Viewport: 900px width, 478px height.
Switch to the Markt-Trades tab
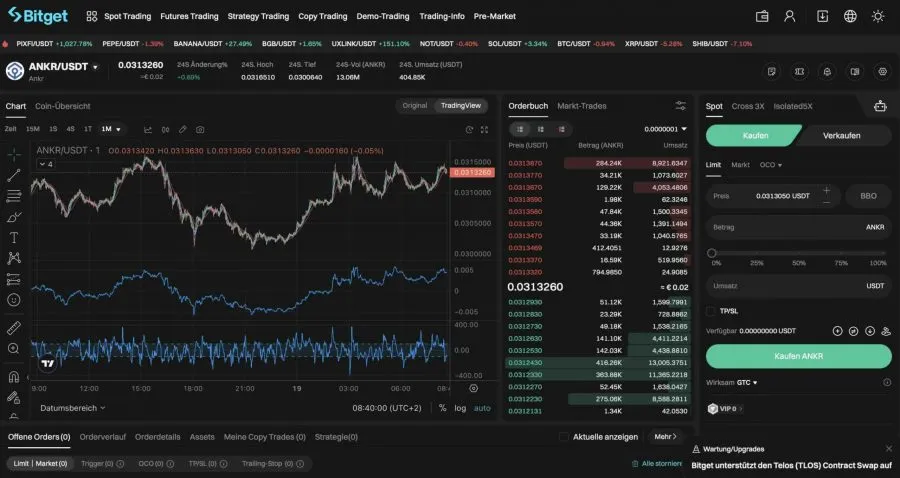pos(581,106)
